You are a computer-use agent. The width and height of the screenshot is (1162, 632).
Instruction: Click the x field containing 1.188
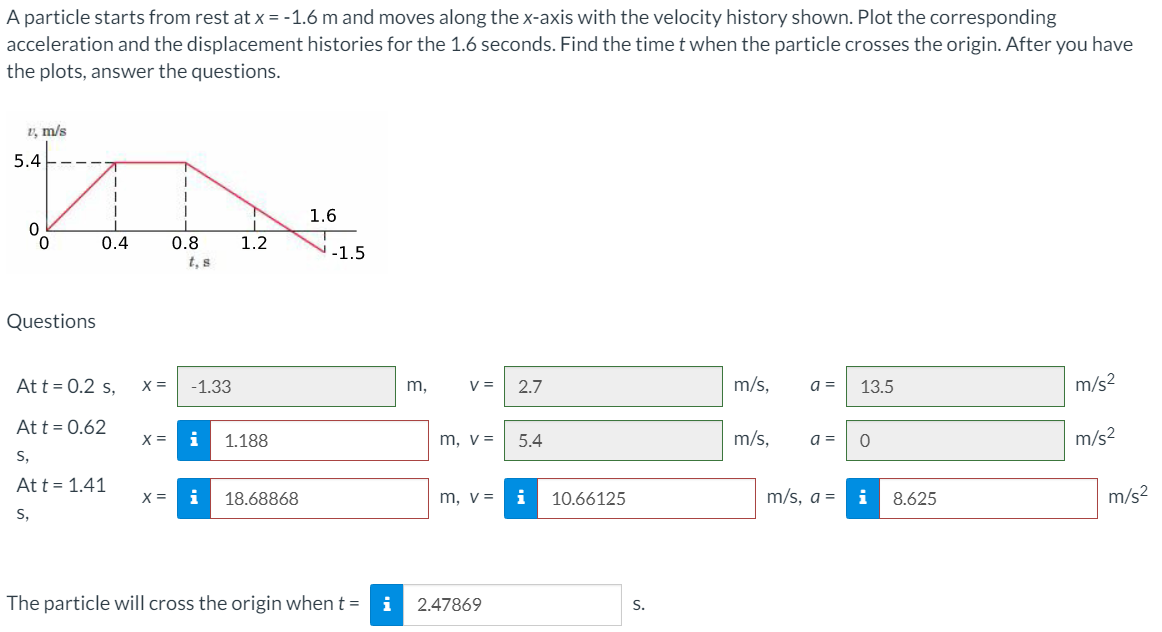point(320,441)
